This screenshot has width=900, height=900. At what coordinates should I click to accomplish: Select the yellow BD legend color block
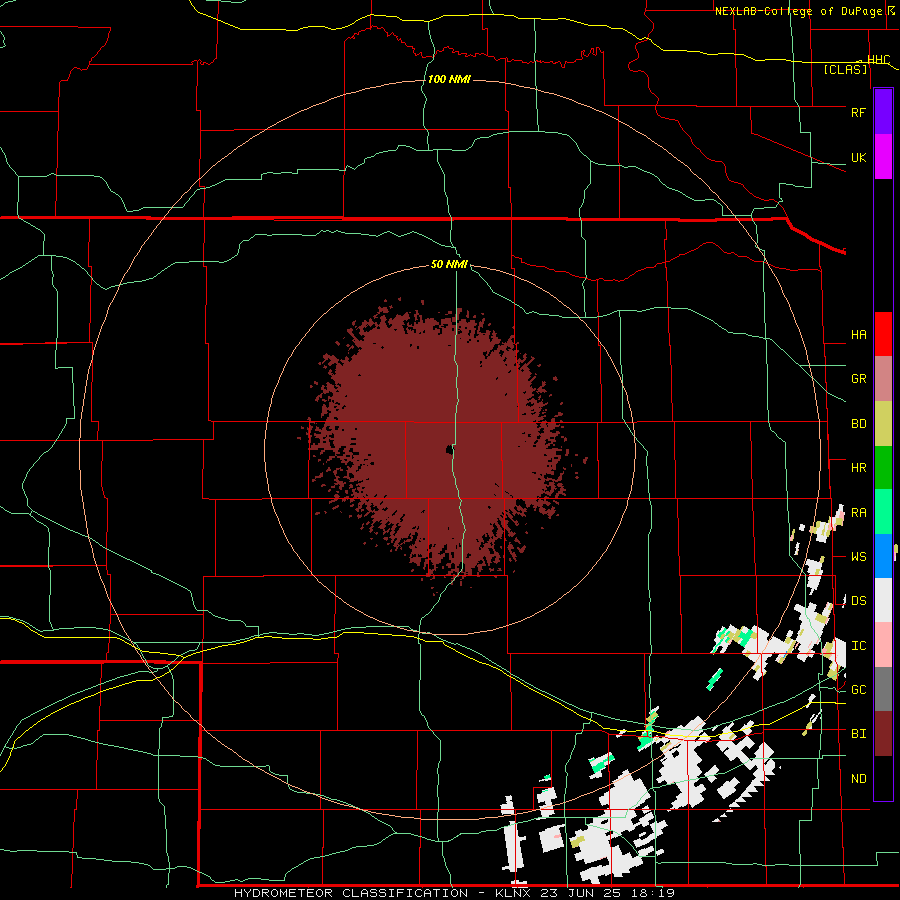tap(883, 424)
